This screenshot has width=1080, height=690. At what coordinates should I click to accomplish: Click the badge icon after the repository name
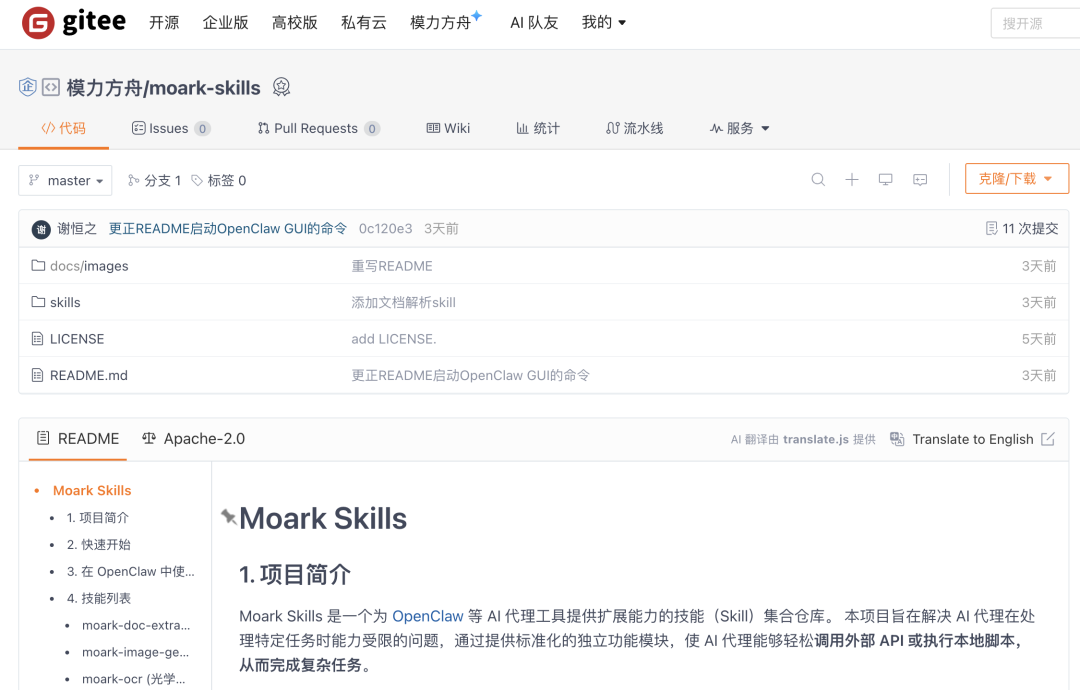pyautogui.click(x=281, y=88)
